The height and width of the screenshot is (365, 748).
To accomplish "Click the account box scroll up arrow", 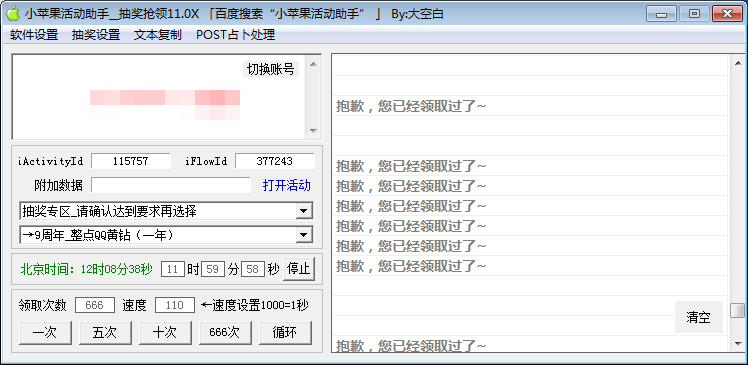I will tap(313, 64).
